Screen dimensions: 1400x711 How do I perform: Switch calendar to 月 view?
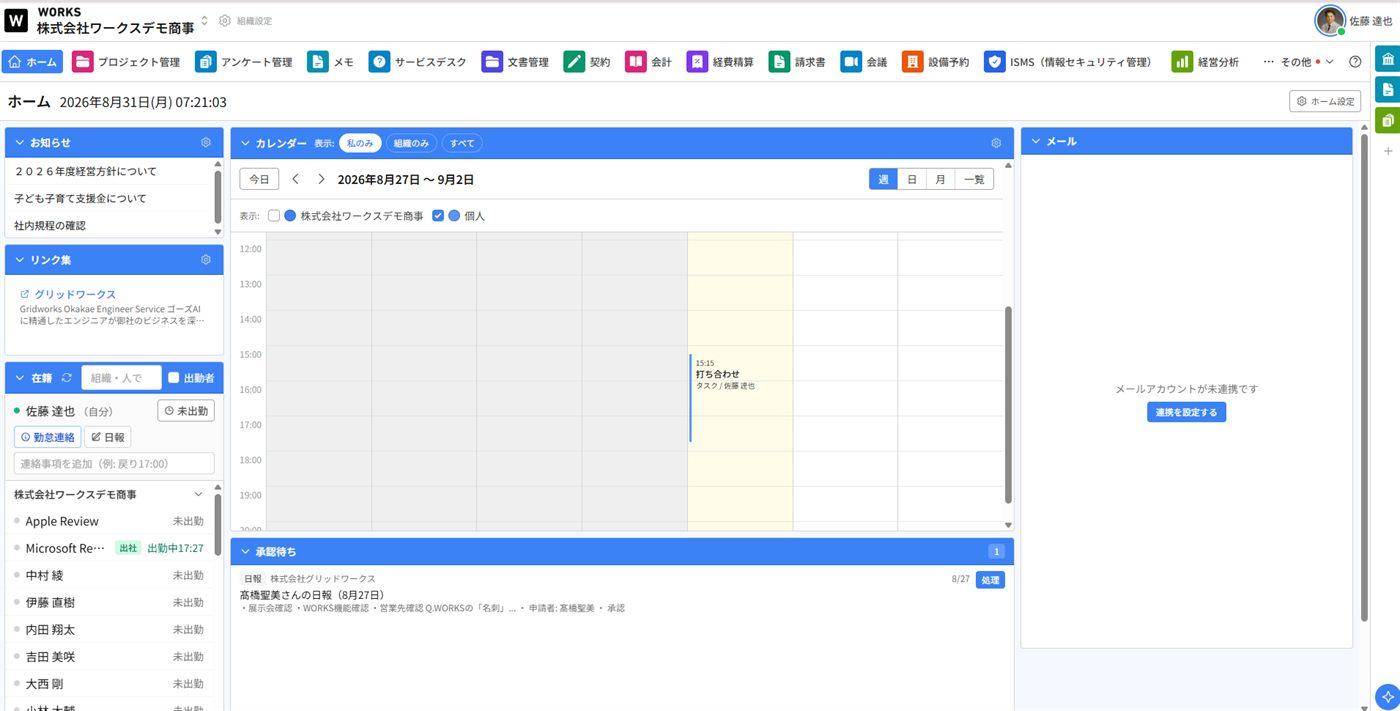tap(940, 179)
